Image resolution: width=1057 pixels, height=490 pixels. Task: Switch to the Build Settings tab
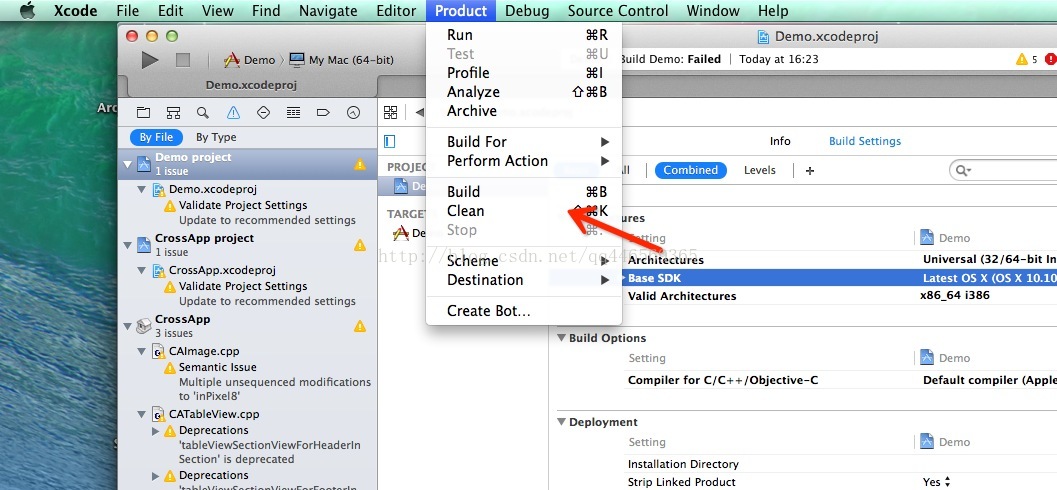[865, 141]
